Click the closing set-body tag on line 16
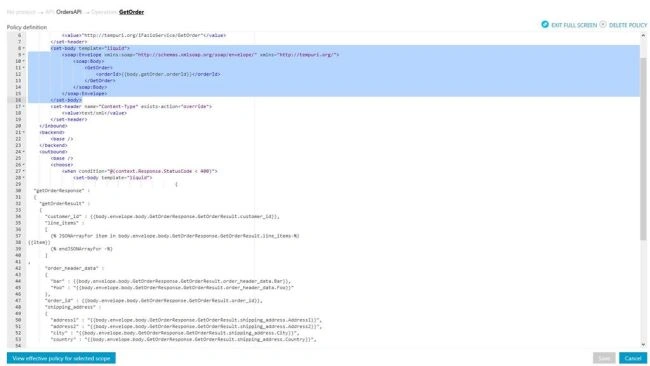 pos(66,100)
